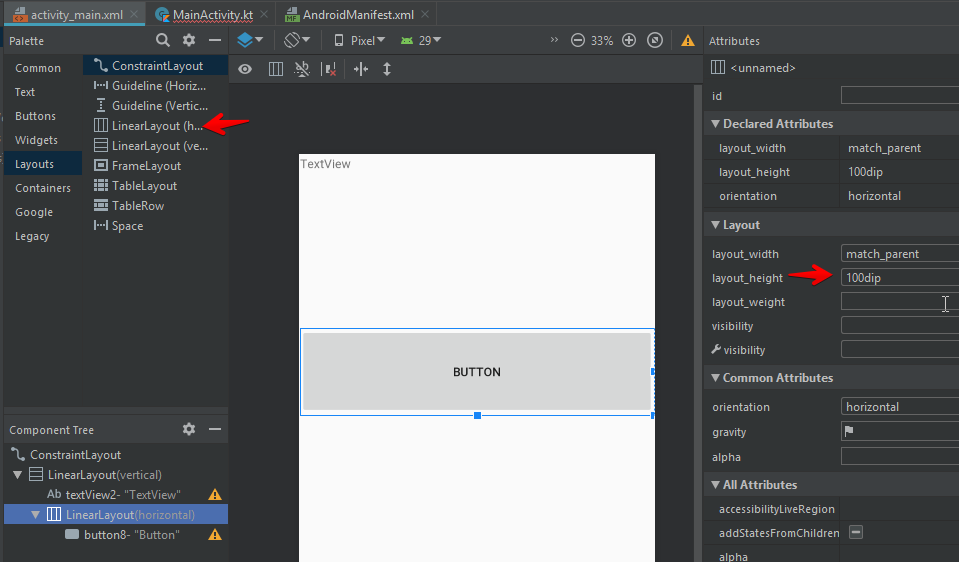Search the Palette with the magnifier icon

[x=163, y=40]
